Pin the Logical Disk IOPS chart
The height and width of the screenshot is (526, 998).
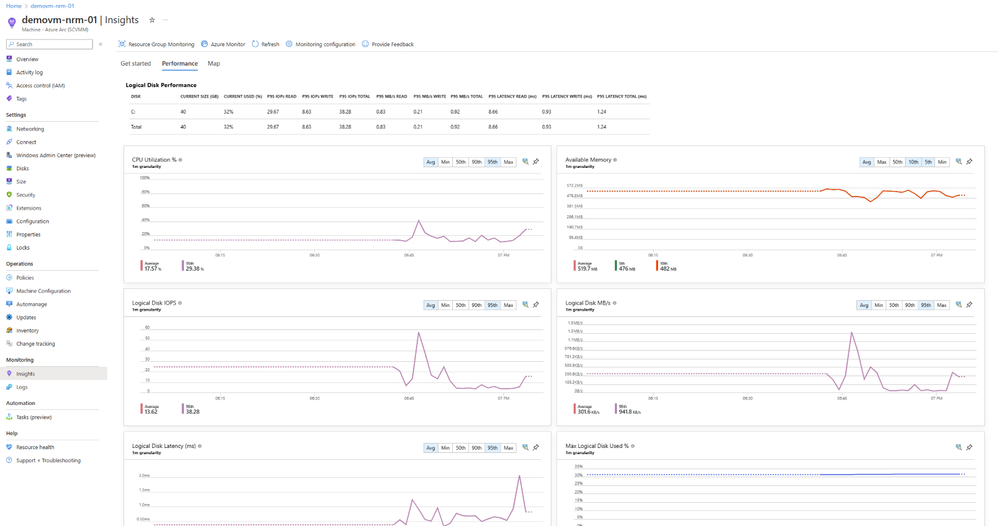tap(536, 305)
